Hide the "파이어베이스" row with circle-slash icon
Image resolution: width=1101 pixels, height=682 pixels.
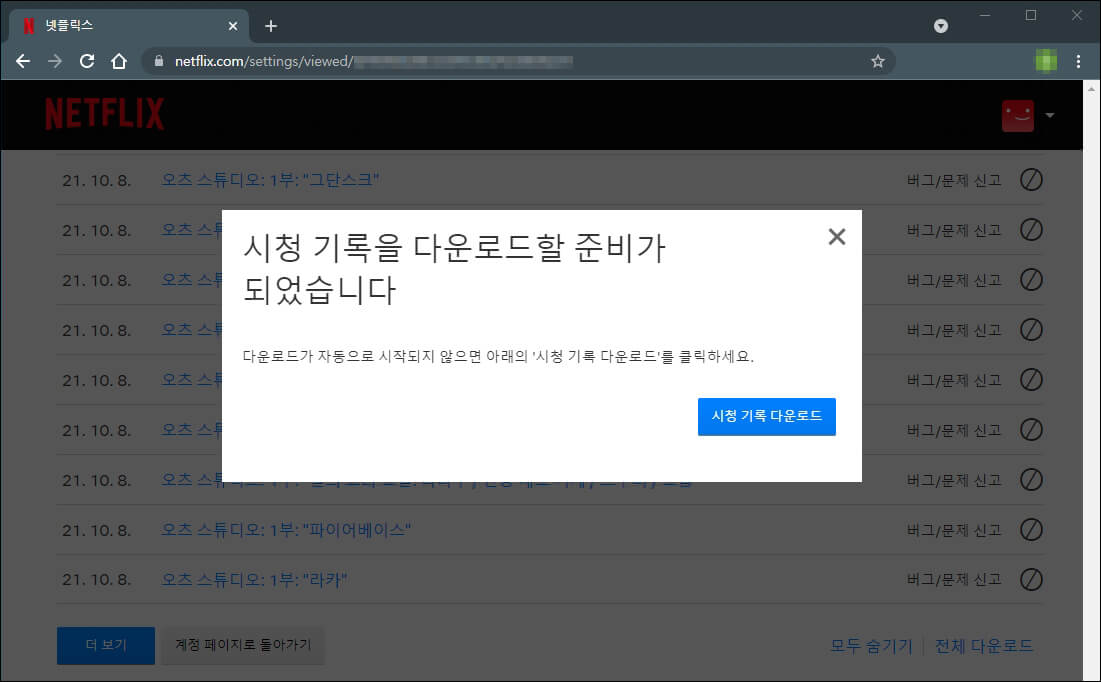pos(1031,530)
